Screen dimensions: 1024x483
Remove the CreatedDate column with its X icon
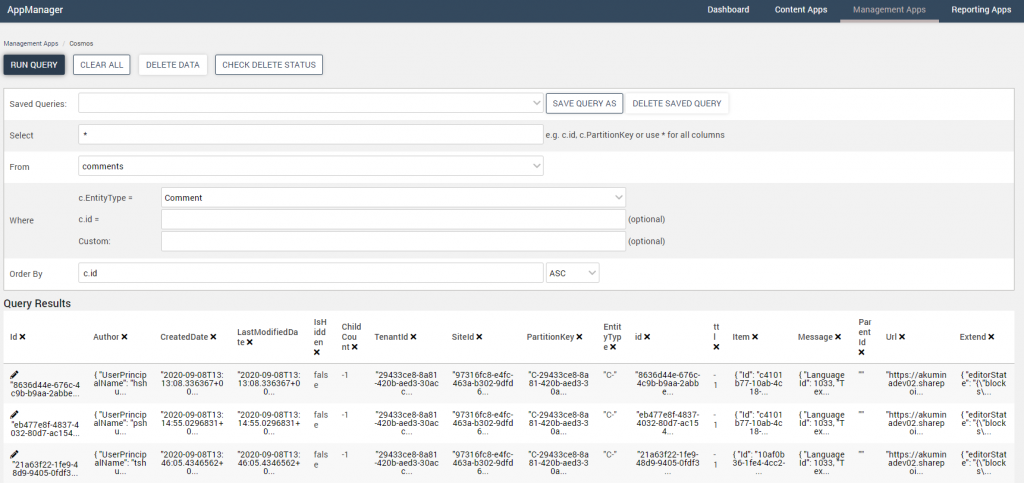tap(213, 337)
